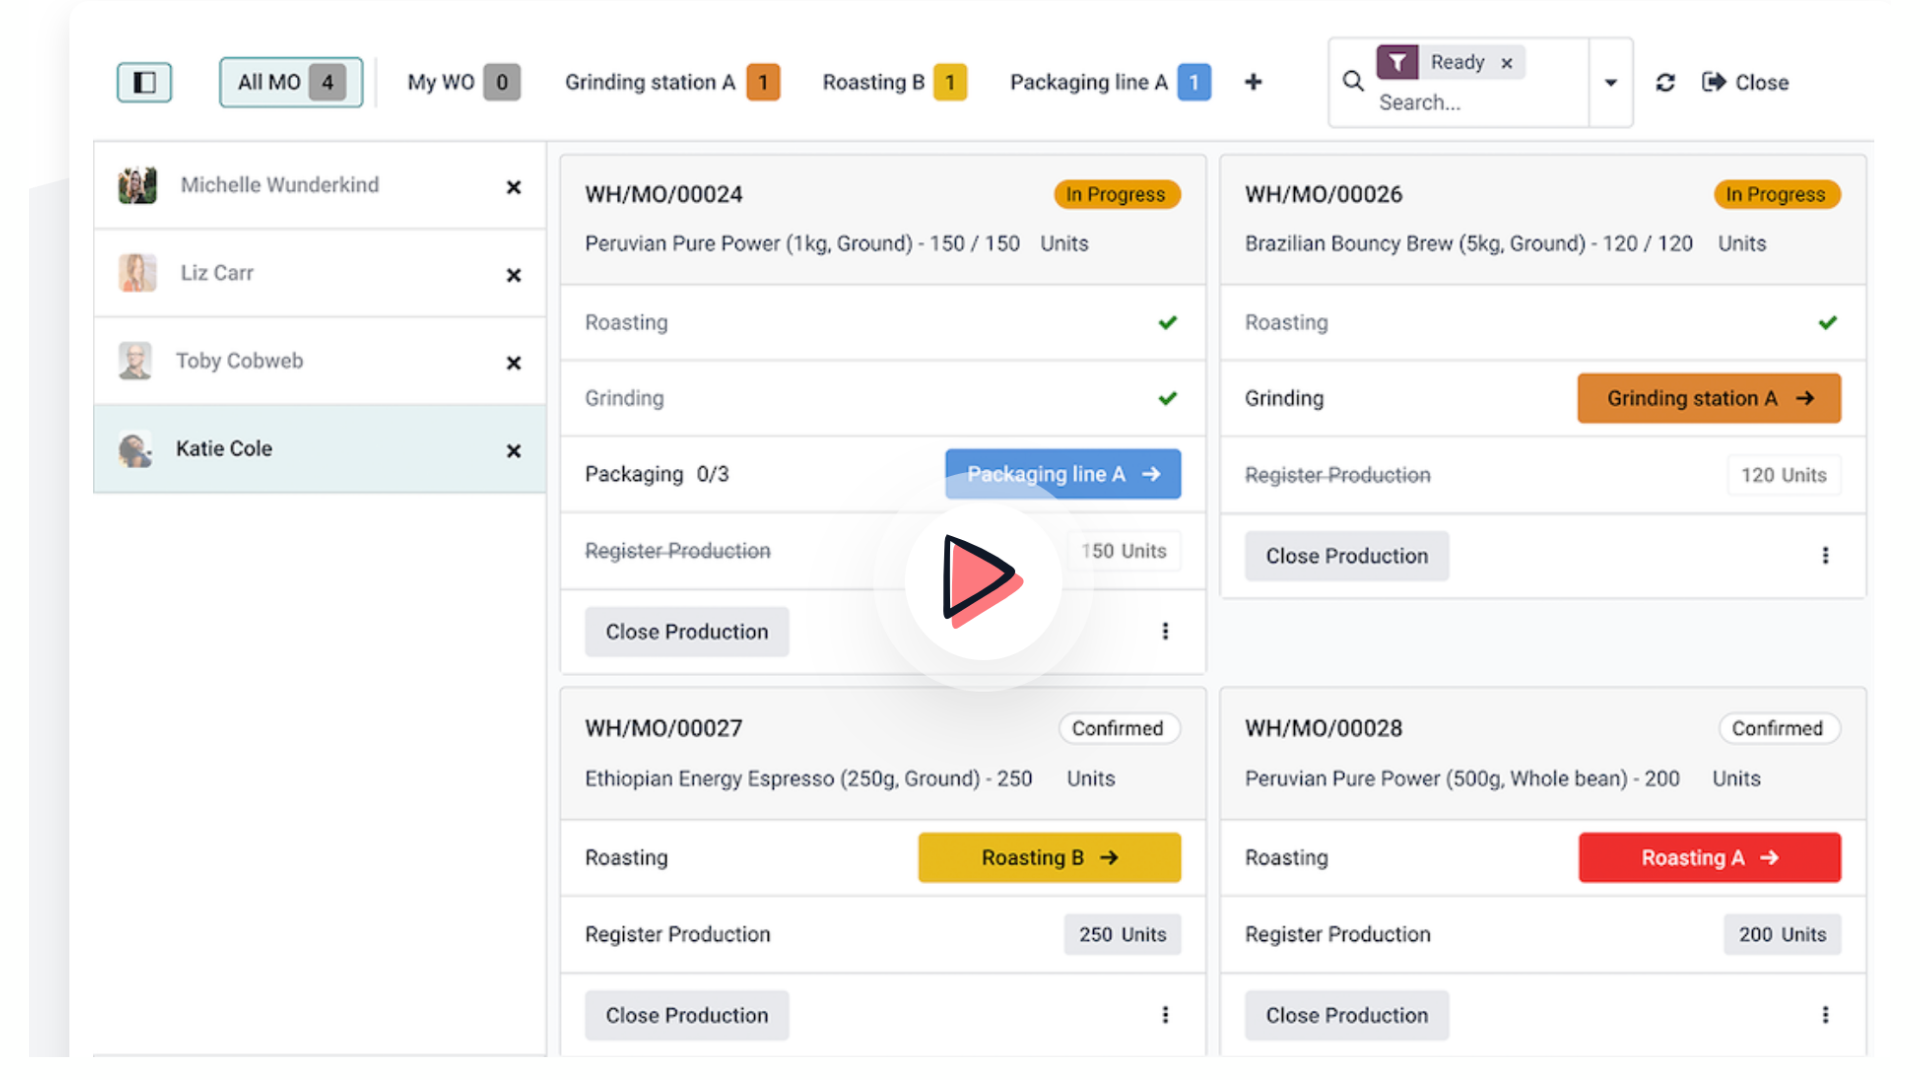
Task: Open options menu for WH/MO/00026
Action: pyautogui.click(x=1825, y=555)
